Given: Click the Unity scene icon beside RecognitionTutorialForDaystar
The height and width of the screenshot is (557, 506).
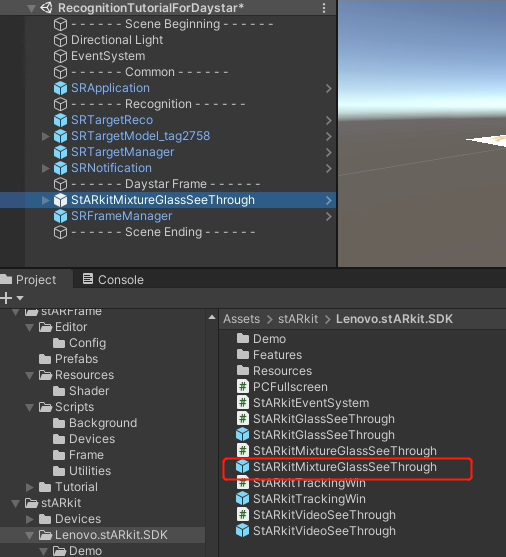Looking at the screenshot, I should pyautogui.click(x=47, y=8).
